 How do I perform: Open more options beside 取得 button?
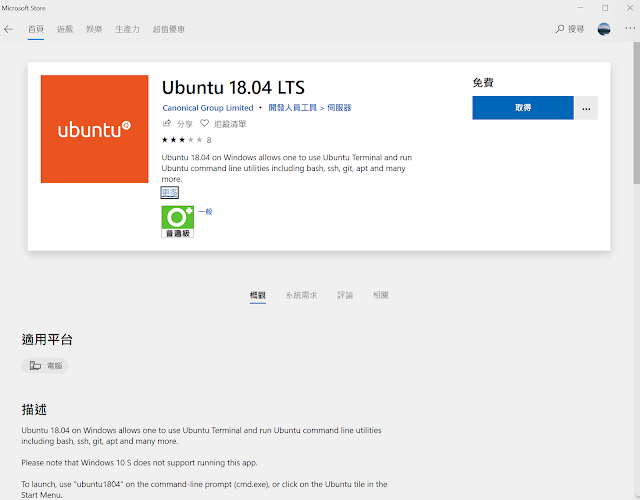coord(586,108)
